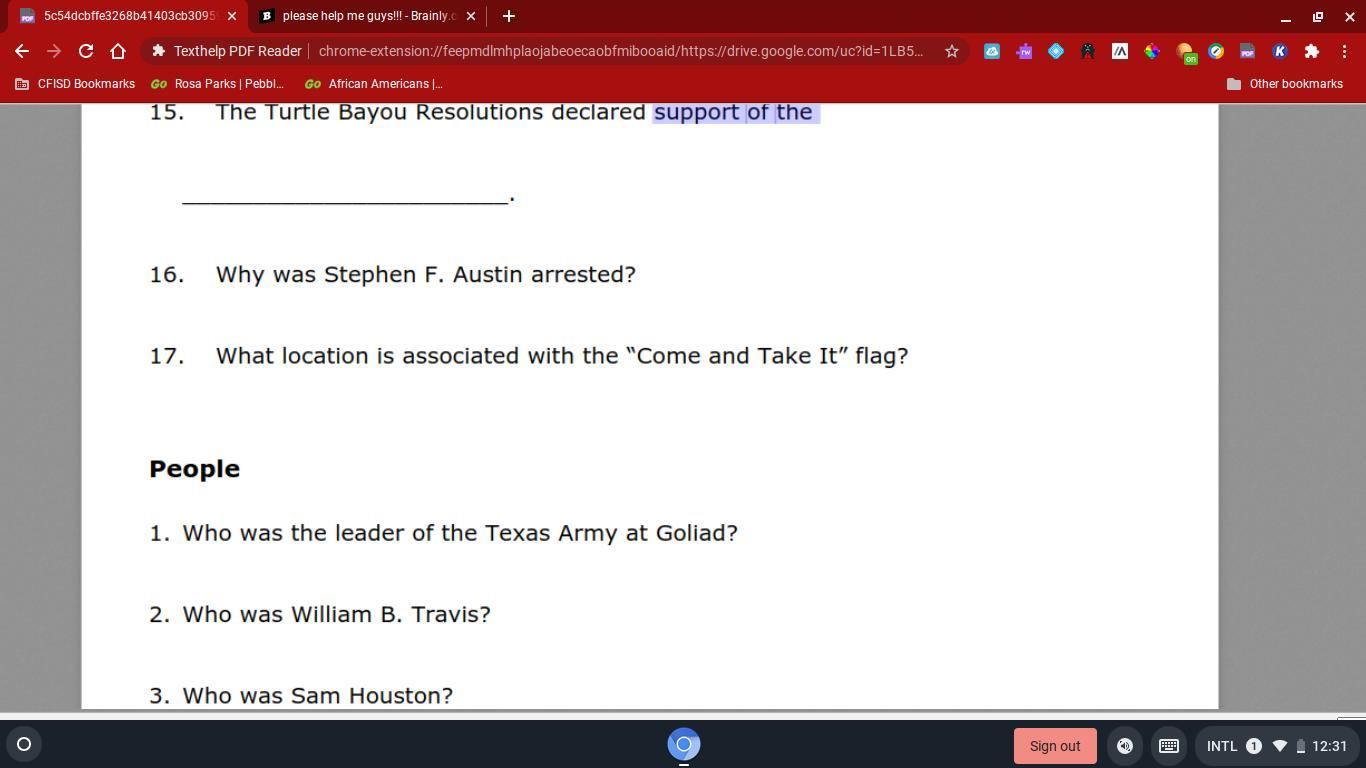
Task: Open the browser home page
Action: coord(118,51)
